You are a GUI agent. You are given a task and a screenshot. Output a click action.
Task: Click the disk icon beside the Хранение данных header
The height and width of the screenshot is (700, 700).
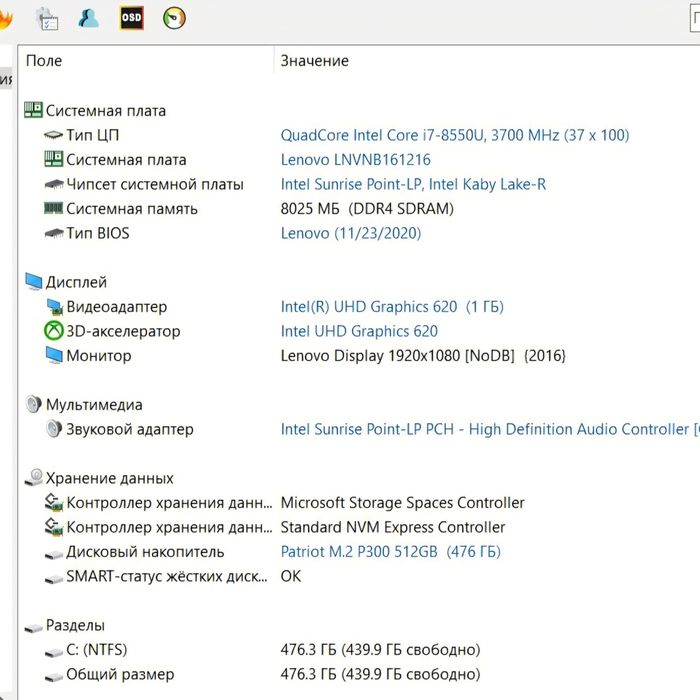pyautogui.click(x=34, y=478)
